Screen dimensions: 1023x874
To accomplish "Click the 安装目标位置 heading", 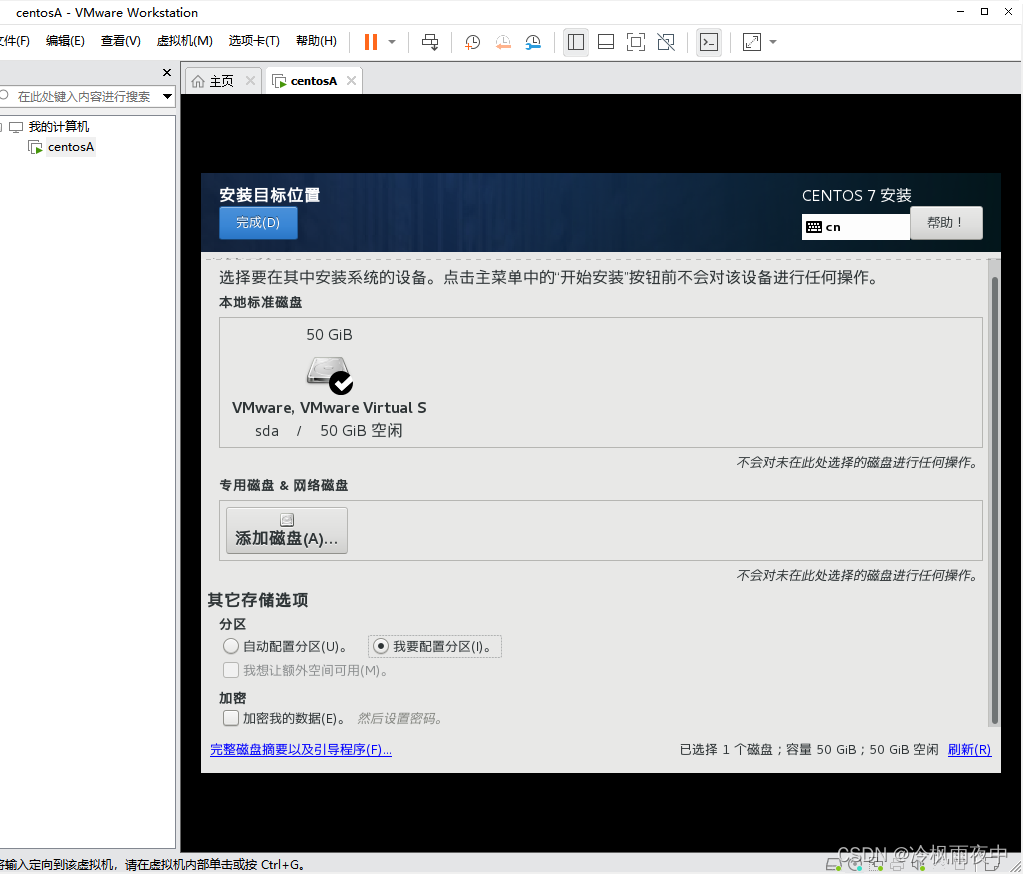I will point(269,195).
